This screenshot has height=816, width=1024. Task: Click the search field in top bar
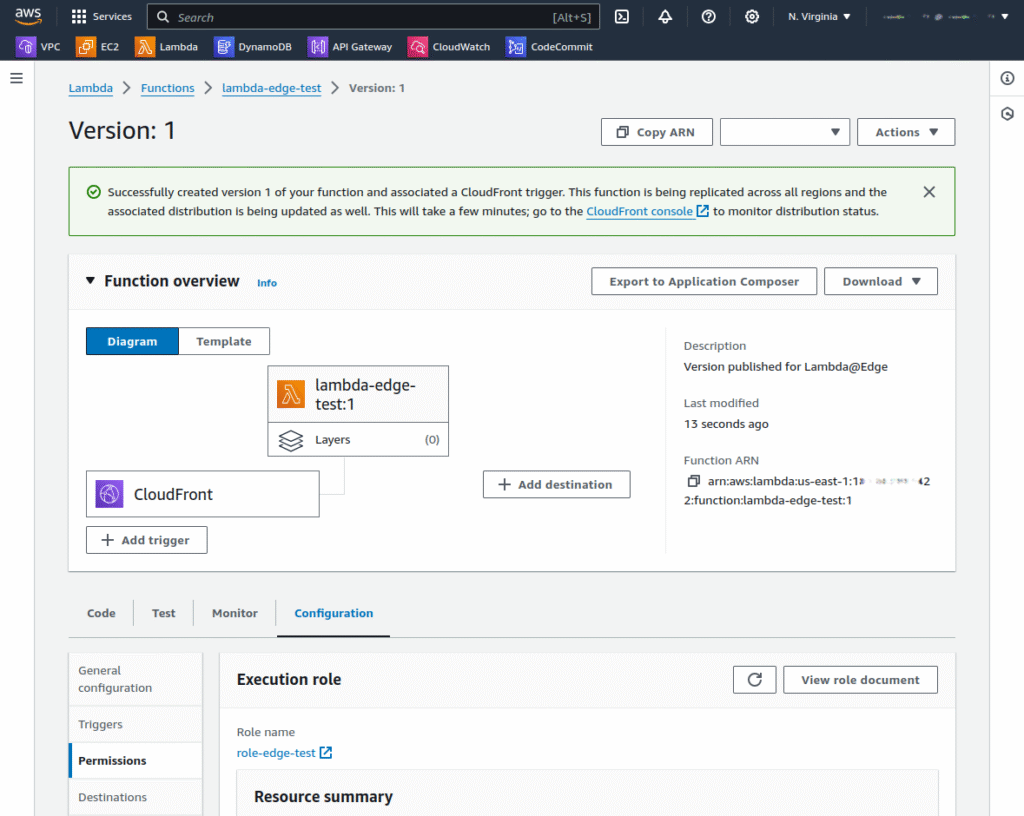pyautogui.click(x=373, y=17)
